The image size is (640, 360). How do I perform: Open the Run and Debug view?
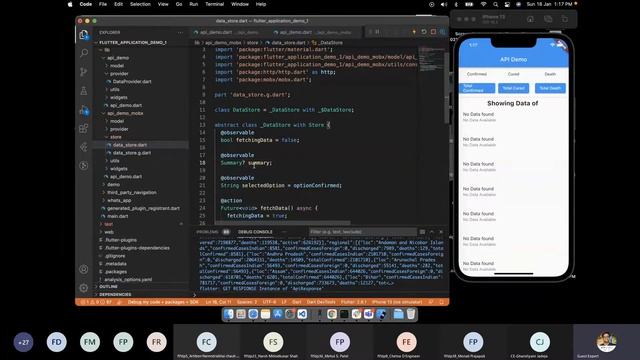pyautogui.click(x=84, y=110)
